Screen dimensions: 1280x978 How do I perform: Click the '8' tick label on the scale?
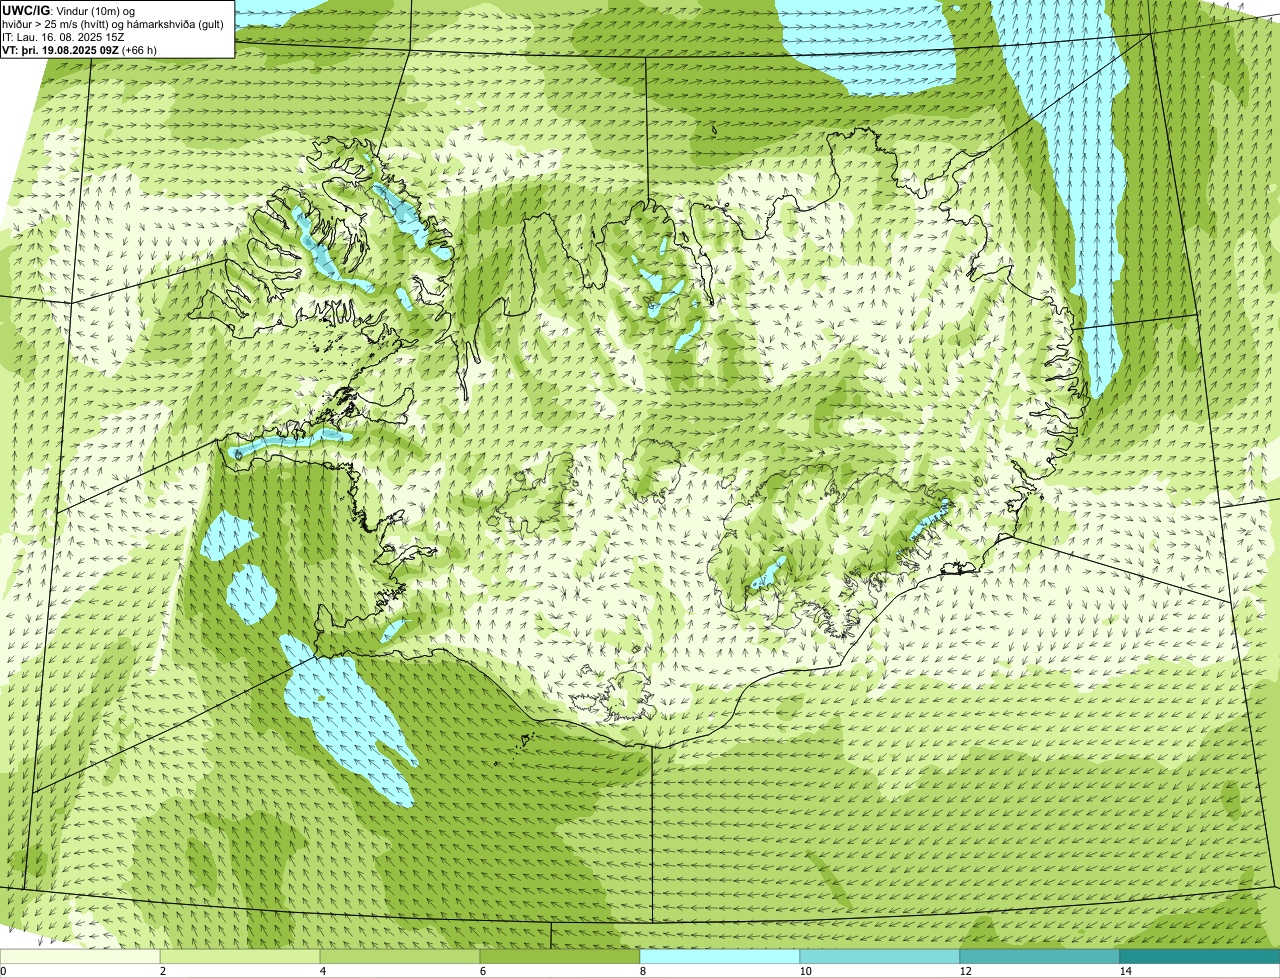point(642,971)
